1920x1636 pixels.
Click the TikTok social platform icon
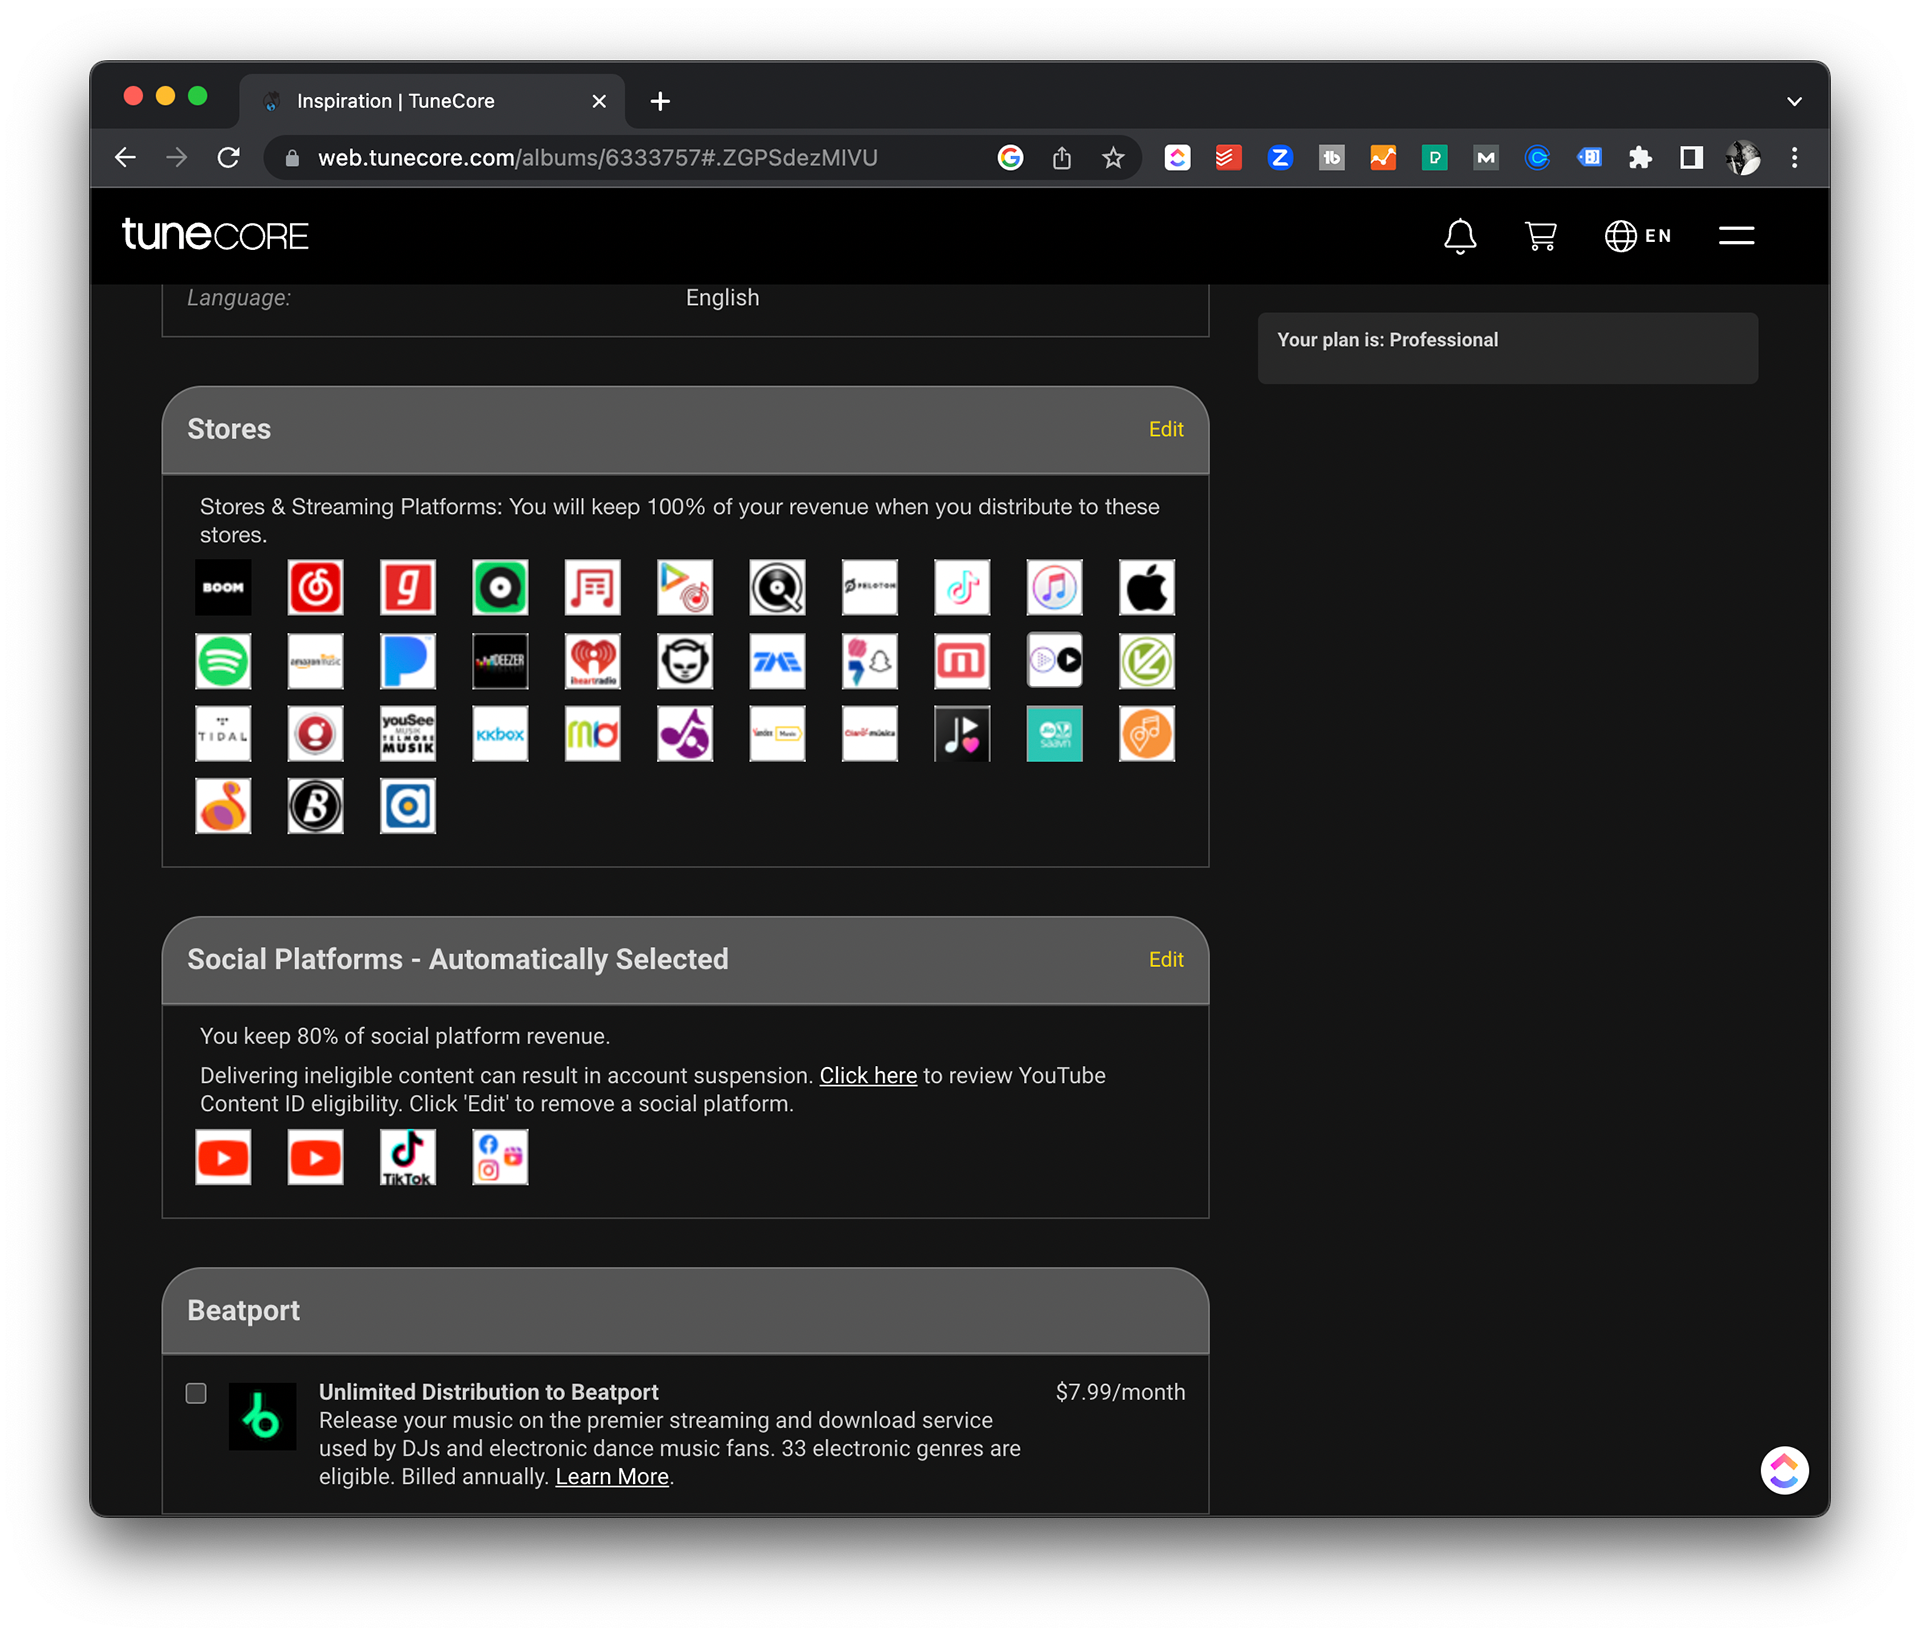407,1157
